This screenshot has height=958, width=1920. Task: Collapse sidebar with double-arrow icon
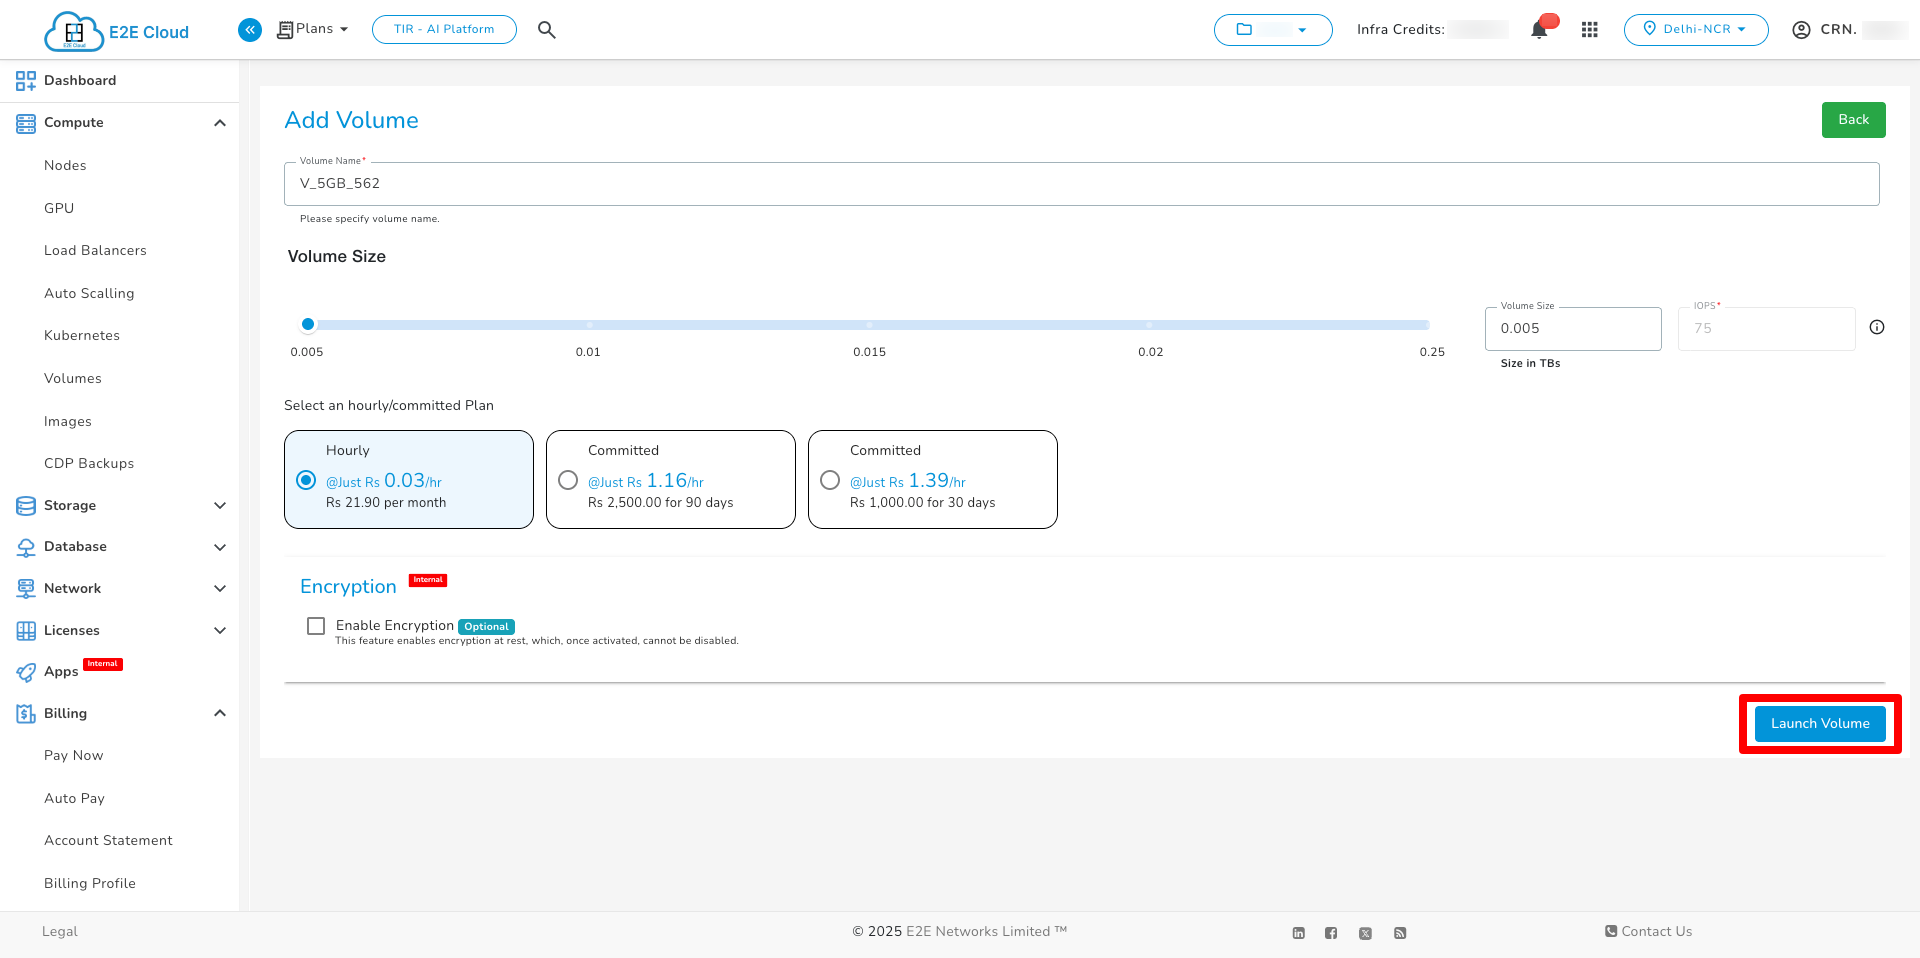tap(250, 30)
